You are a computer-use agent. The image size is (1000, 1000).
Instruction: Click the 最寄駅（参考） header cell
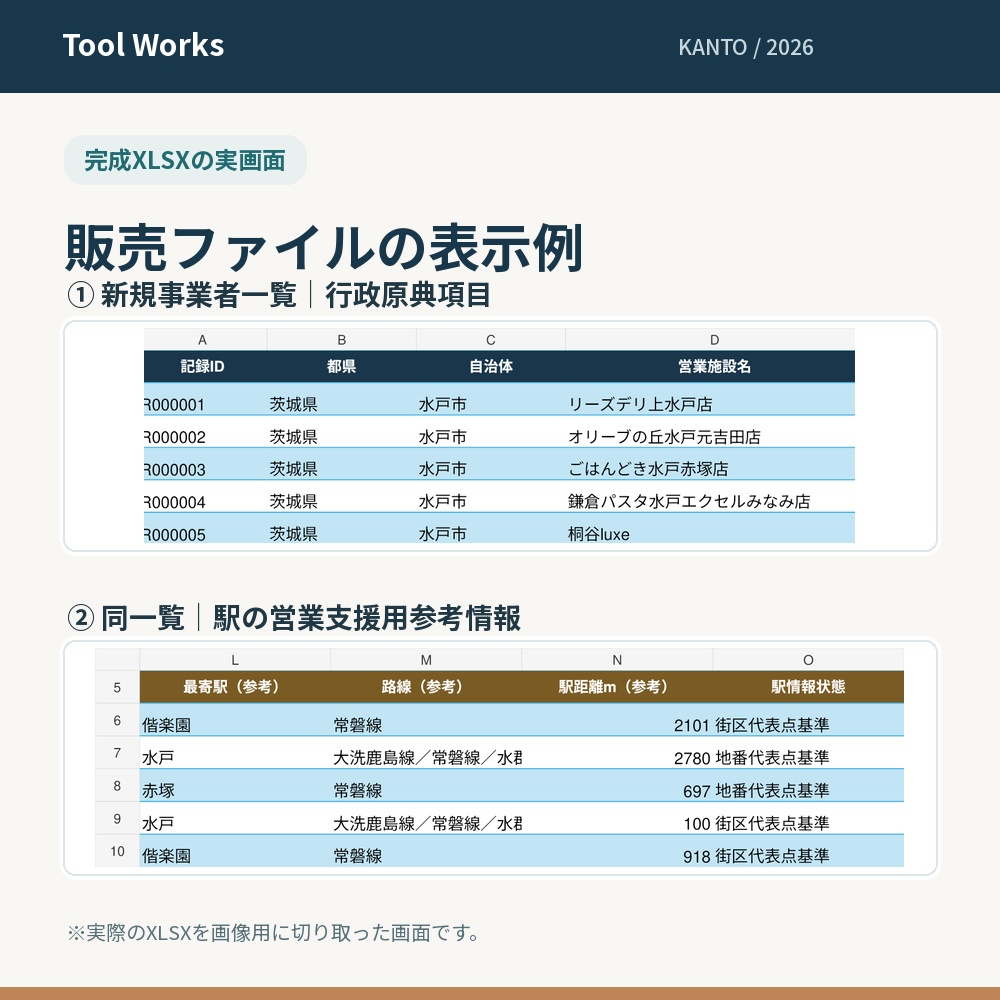pos(235,687)
